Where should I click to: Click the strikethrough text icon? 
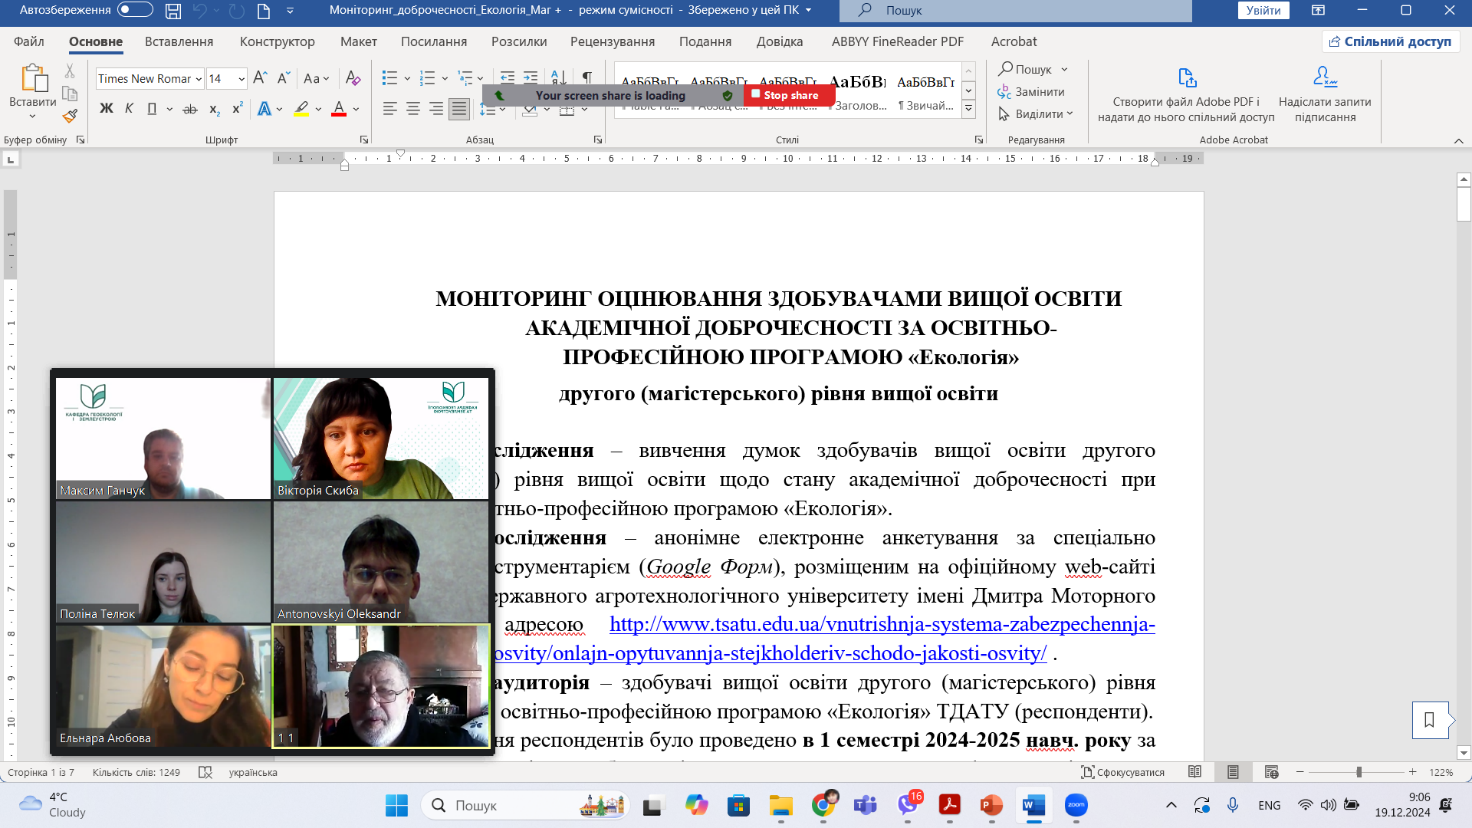coord(190,109)
